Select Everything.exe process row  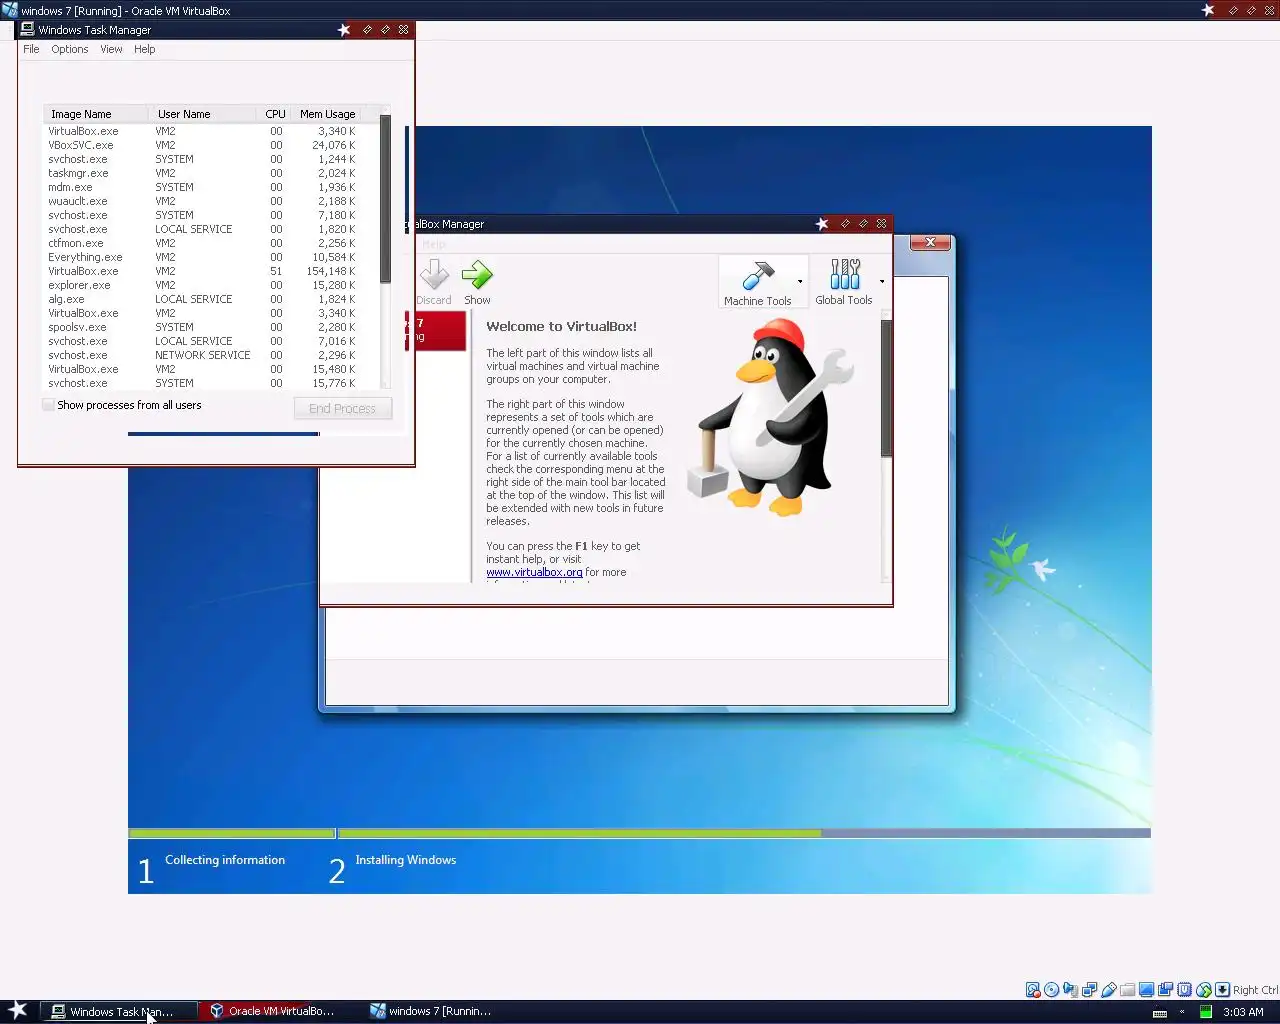(x=210, y=257)
